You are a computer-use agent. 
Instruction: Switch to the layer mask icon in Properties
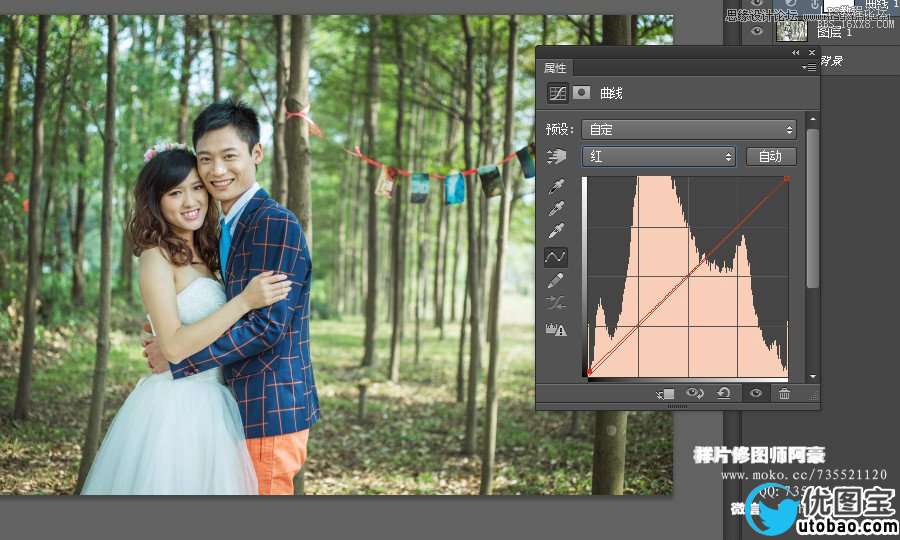581,92
